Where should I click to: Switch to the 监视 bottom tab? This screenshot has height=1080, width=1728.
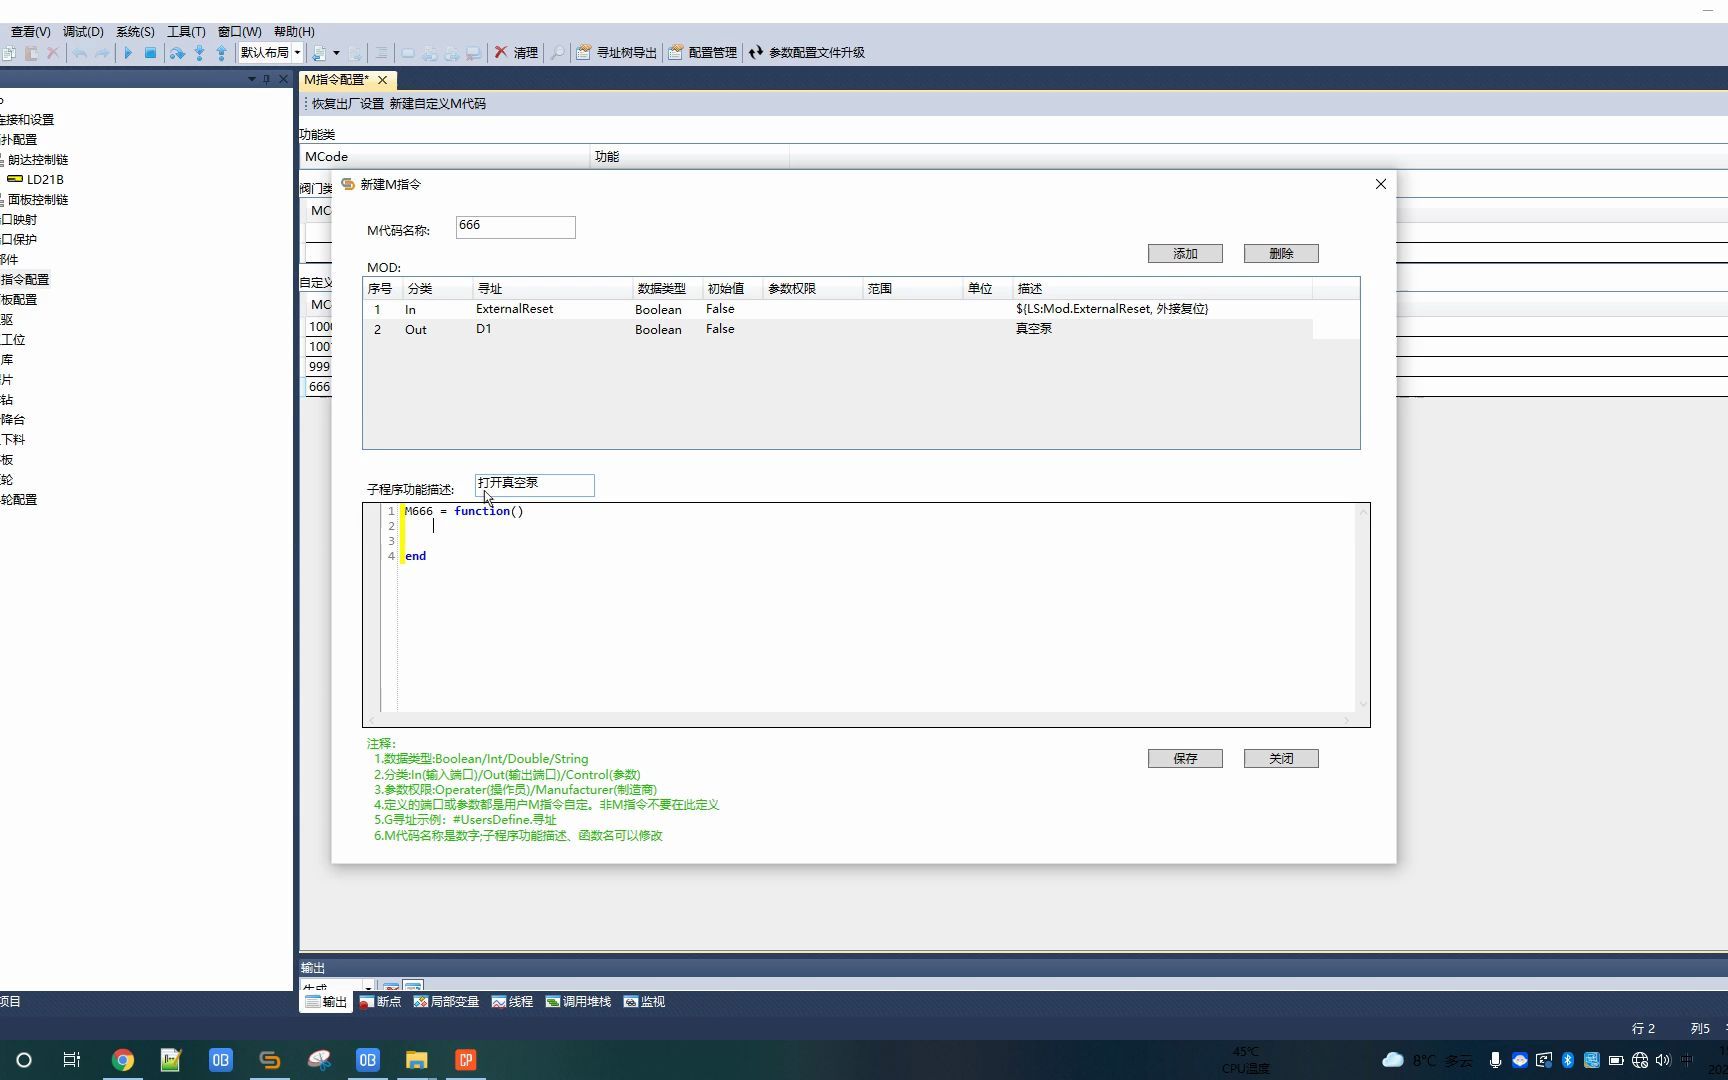(x=644, y=1001)
